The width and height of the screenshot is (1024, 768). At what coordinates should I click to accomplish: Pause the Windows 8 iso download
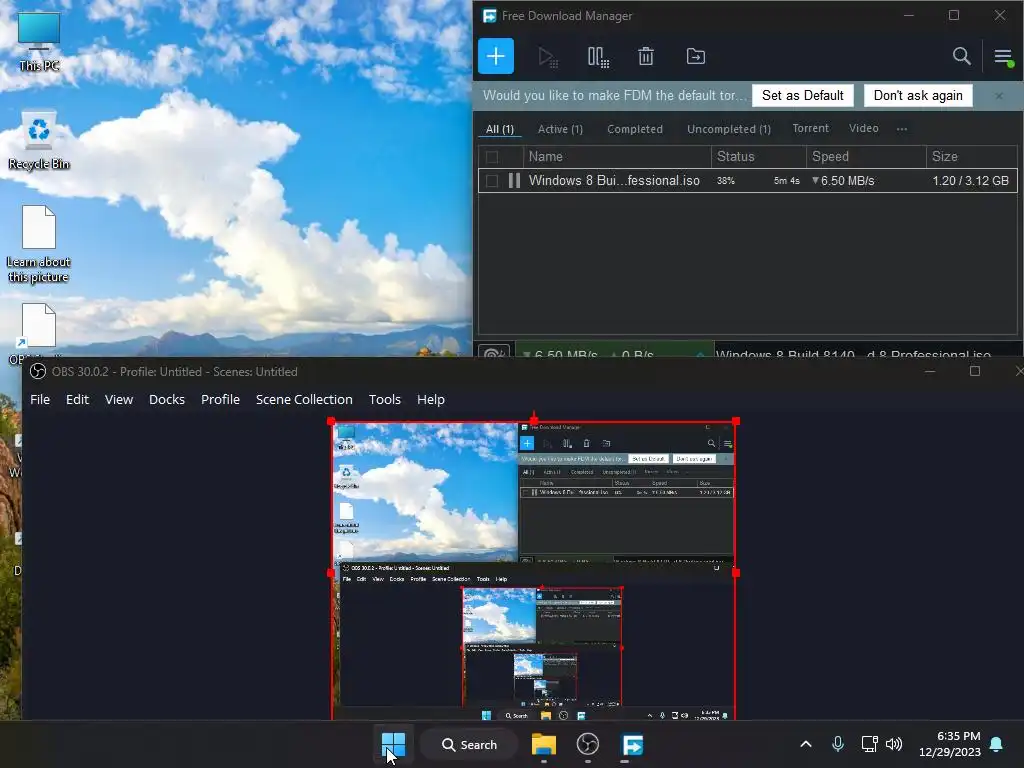[515, 181]
